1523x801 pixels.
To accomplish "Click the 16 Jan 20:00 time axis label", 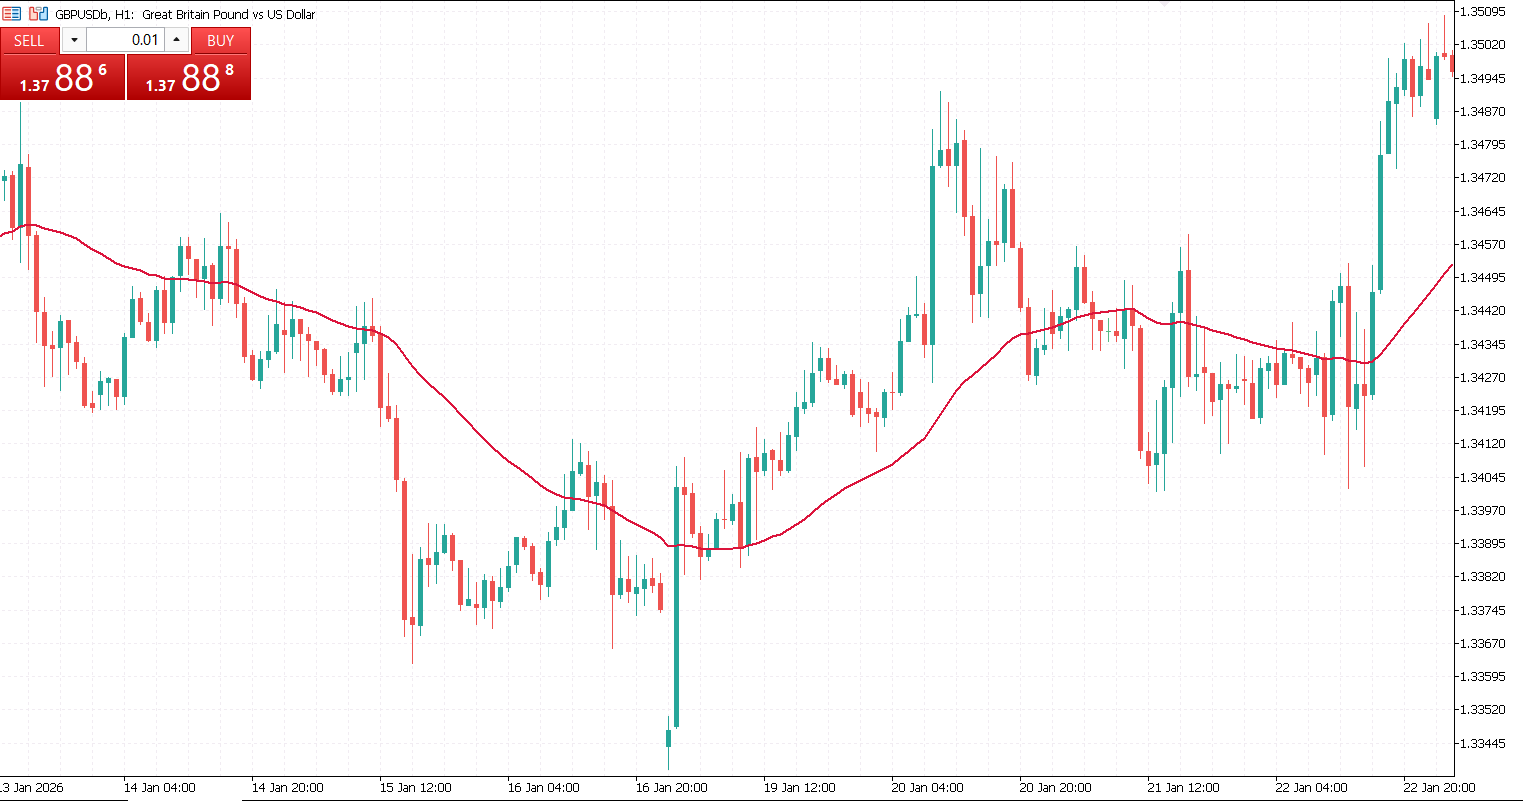I will coord(671,787).
